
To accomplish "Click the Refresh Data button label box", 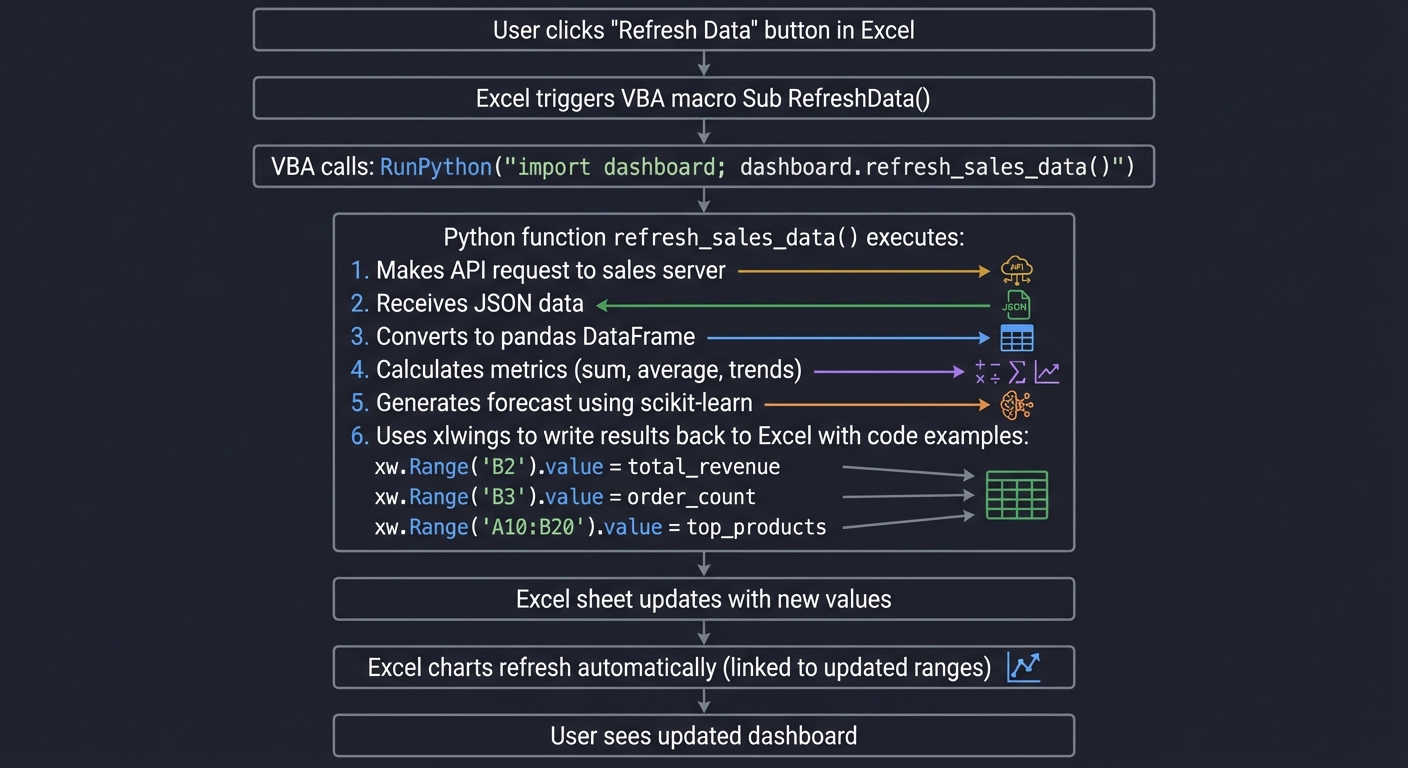I will pyautogui.click(x=703, y=29).
